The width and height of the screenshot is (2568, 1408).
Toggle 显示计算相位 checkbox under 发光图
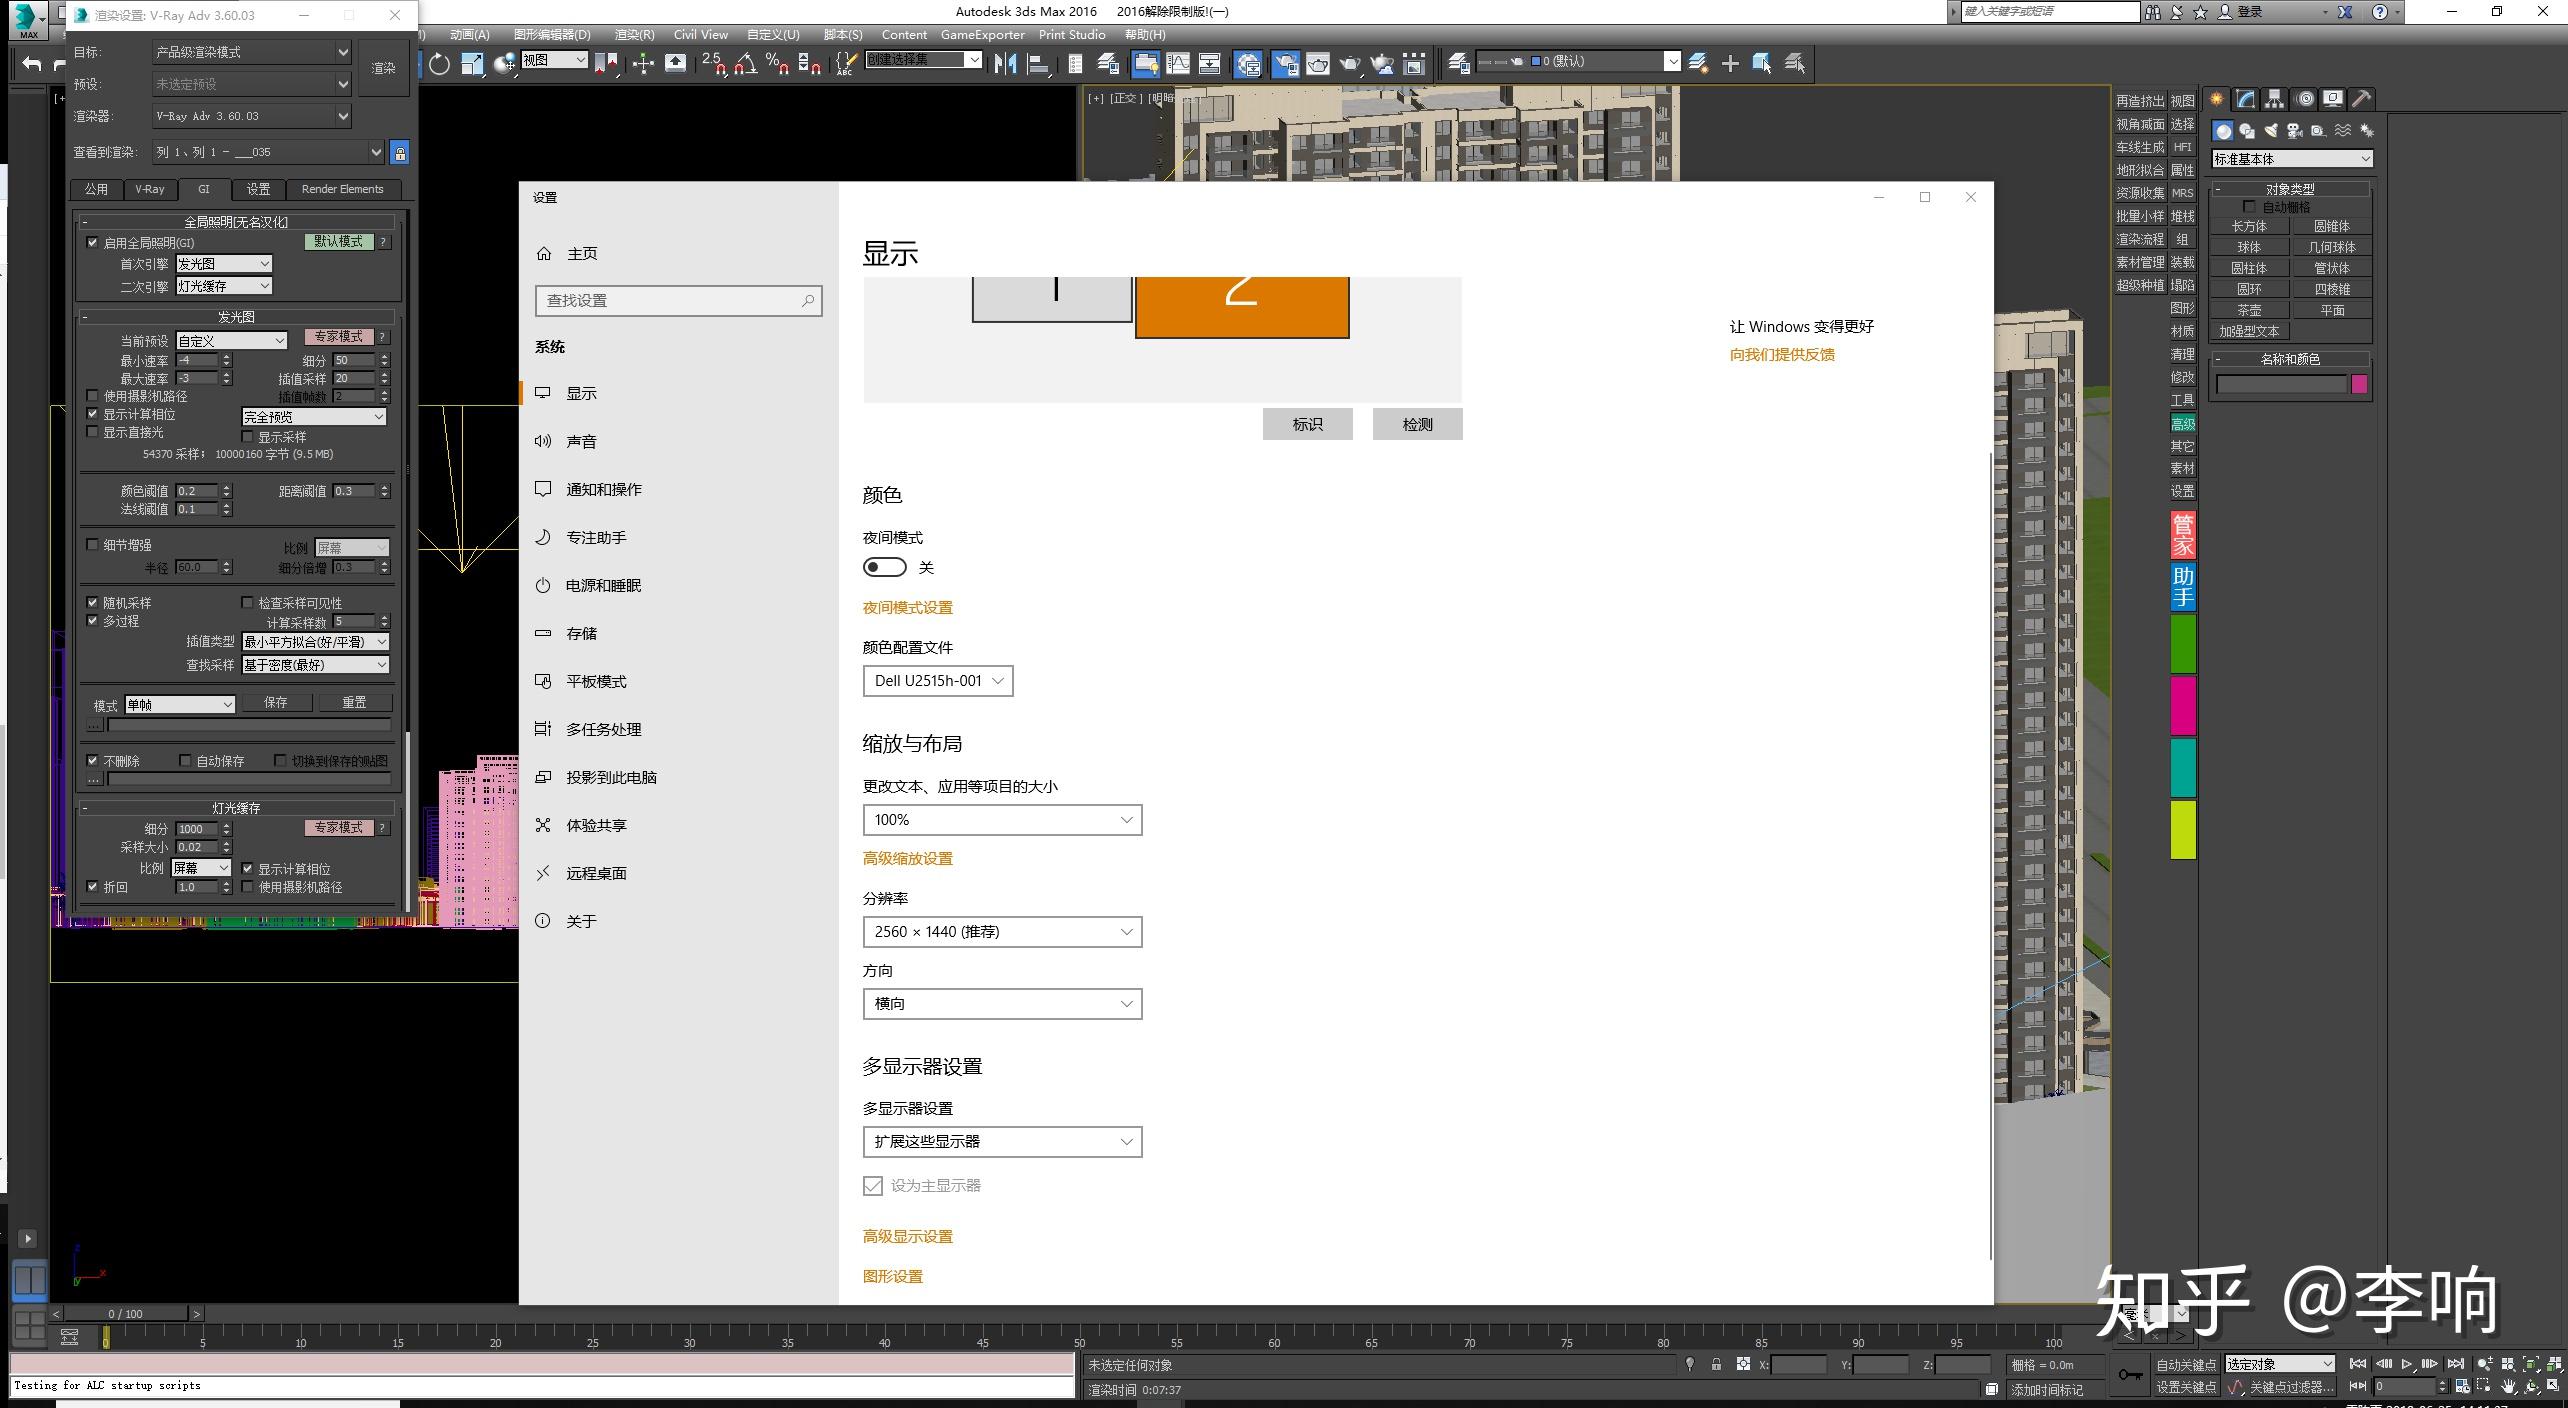[x=92, y=414]
